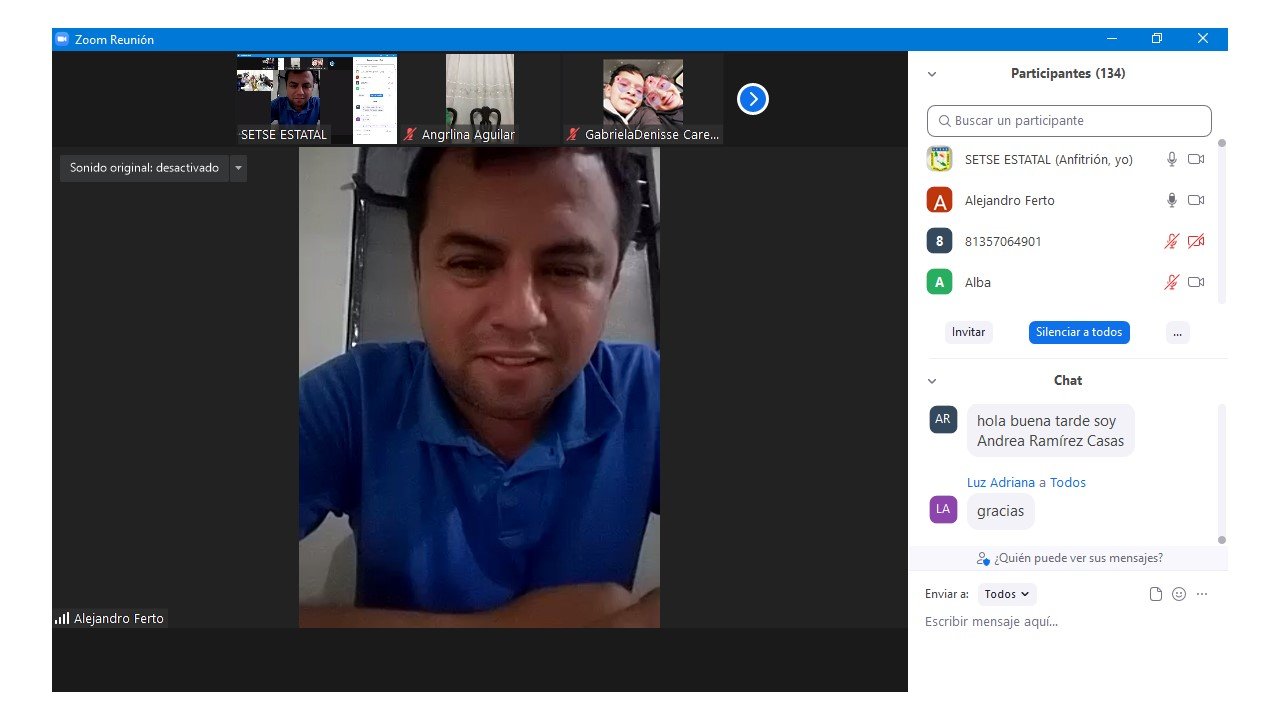This screenshot has height=720, width=1280.
Task: Open the chat file attachment icon
Action: point(1156,594)
